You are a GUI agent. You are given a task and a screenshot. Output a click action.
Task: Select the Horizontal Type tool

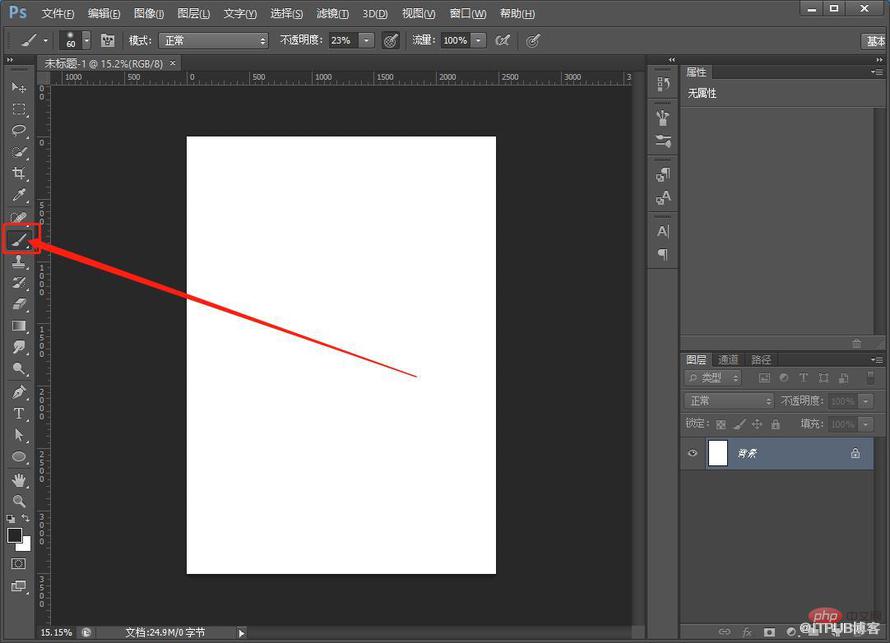click(x=19, y=413)
